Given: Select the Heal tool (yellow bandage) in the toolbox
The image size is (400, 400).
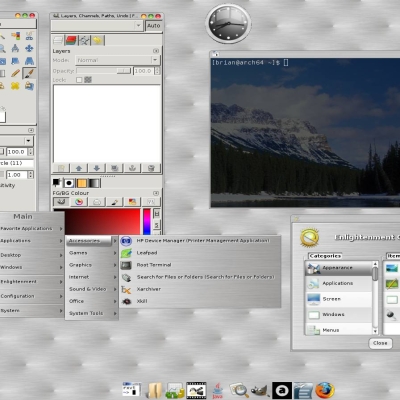Looking at the screenshot, I should click(15, 86).
